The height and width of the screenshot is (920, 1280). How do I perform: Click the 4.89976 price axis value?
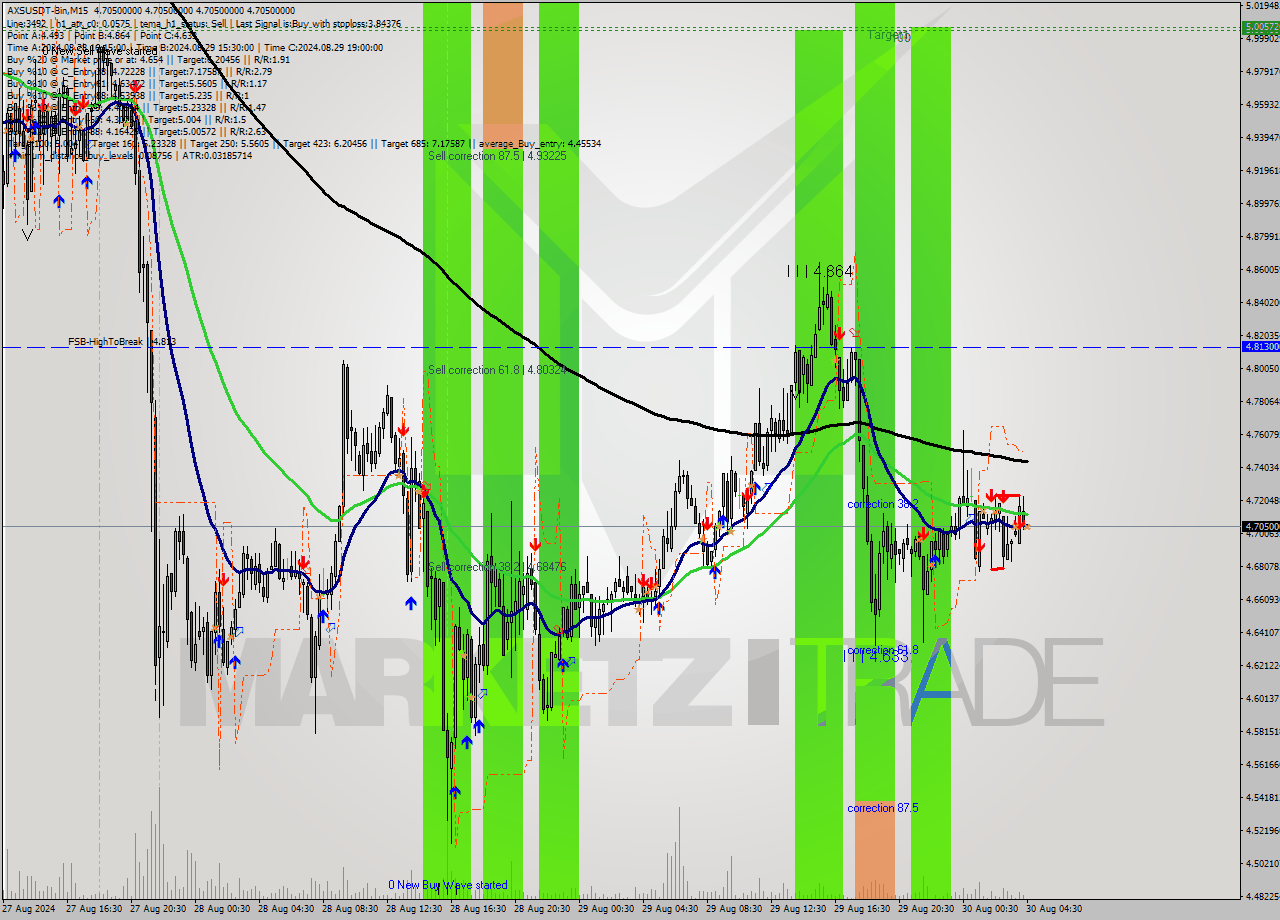point(1262,203)
